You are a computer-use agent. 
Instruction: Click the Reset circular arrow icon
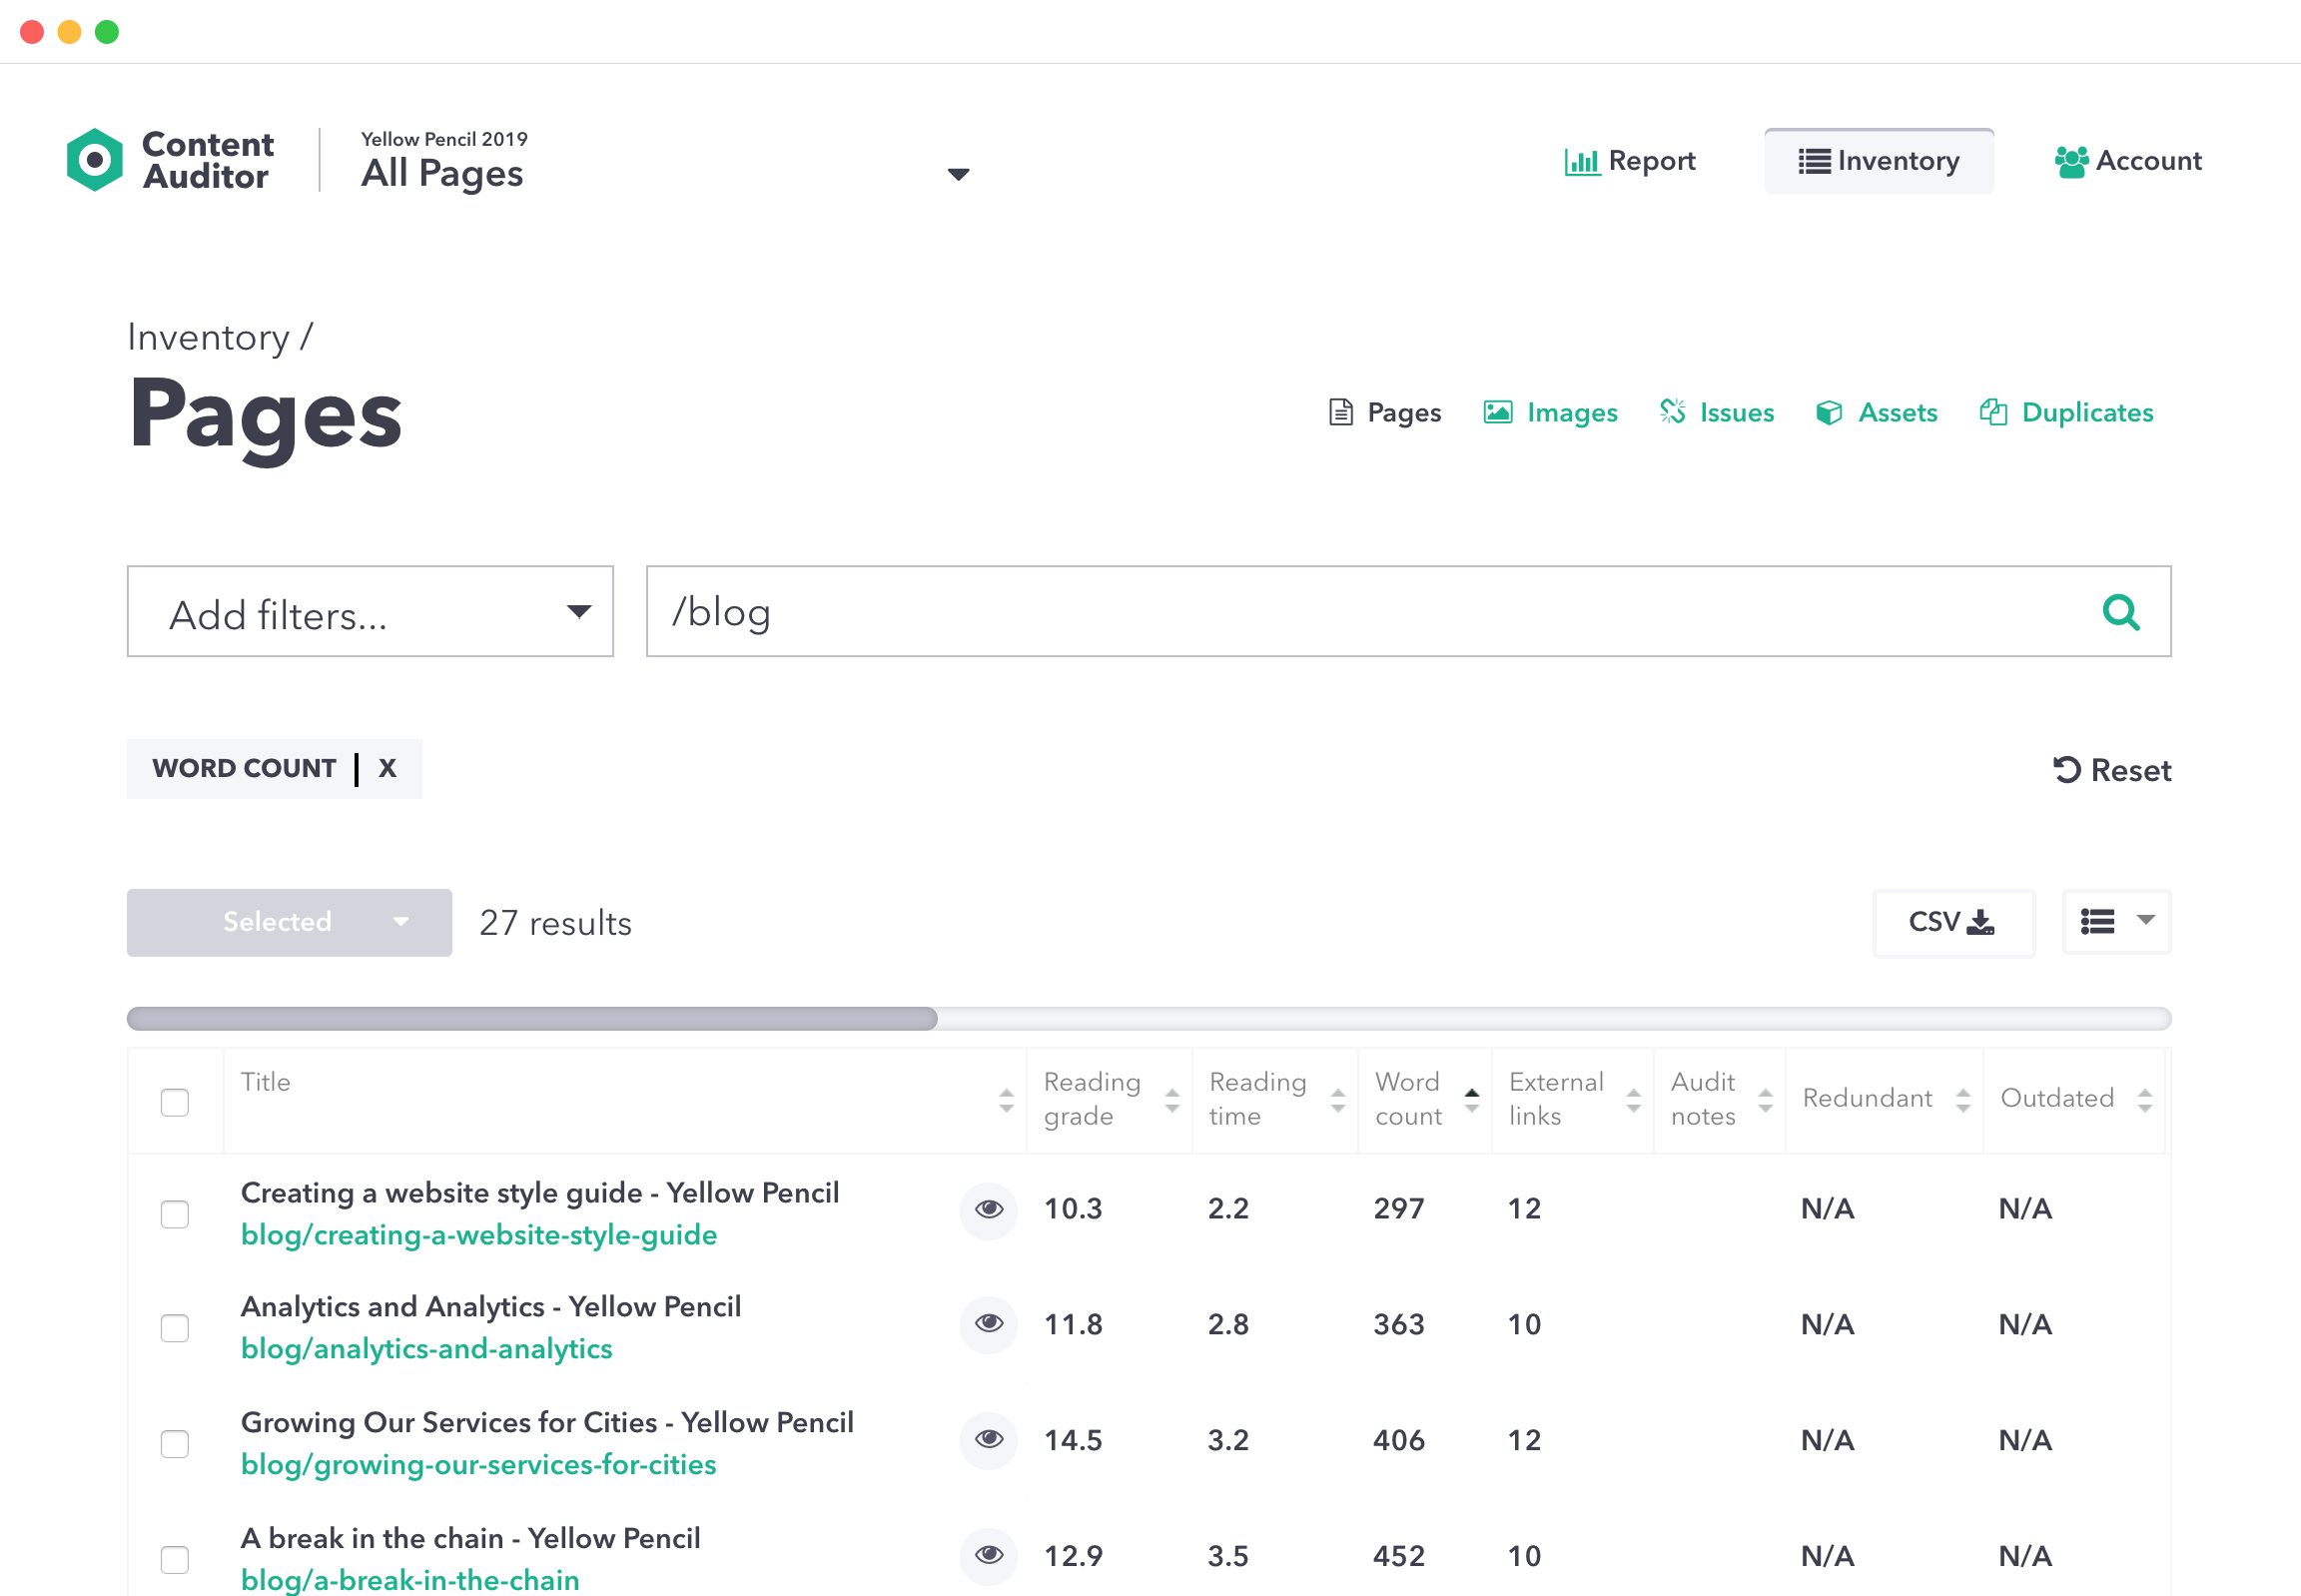(2066, 769)
